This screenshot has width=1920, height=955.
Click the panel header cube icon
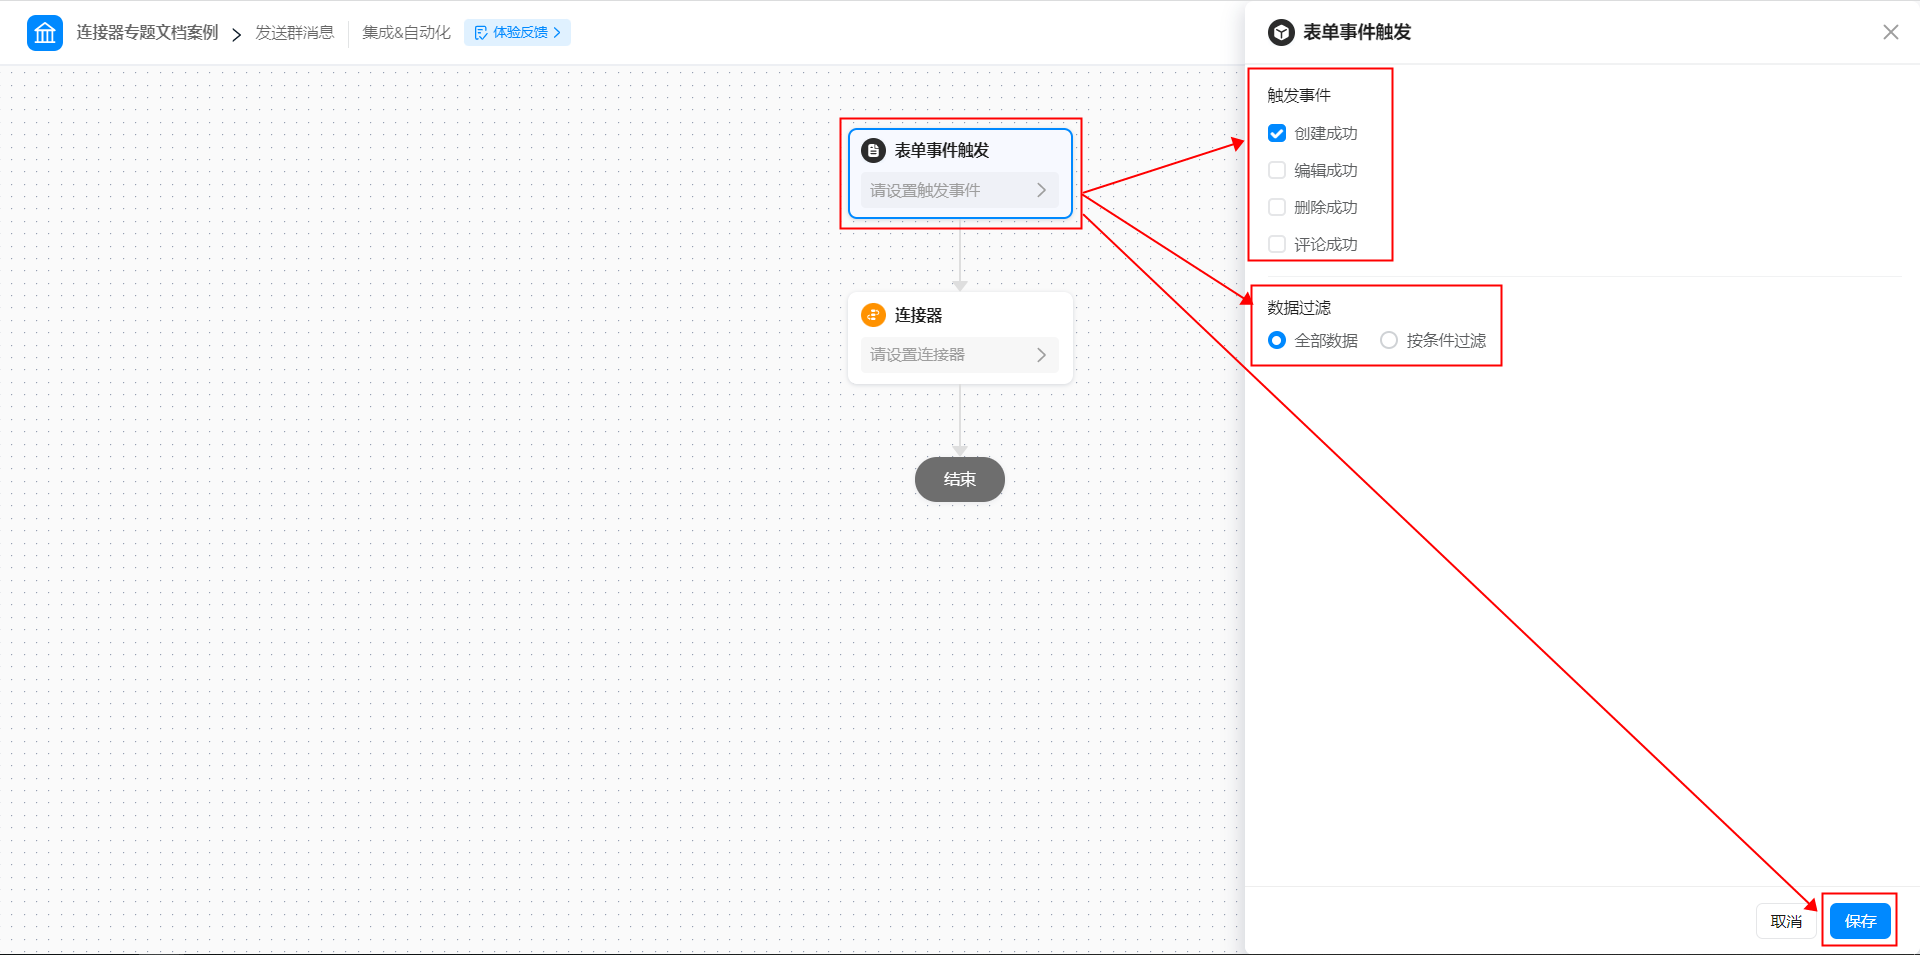coord(1281,33)
